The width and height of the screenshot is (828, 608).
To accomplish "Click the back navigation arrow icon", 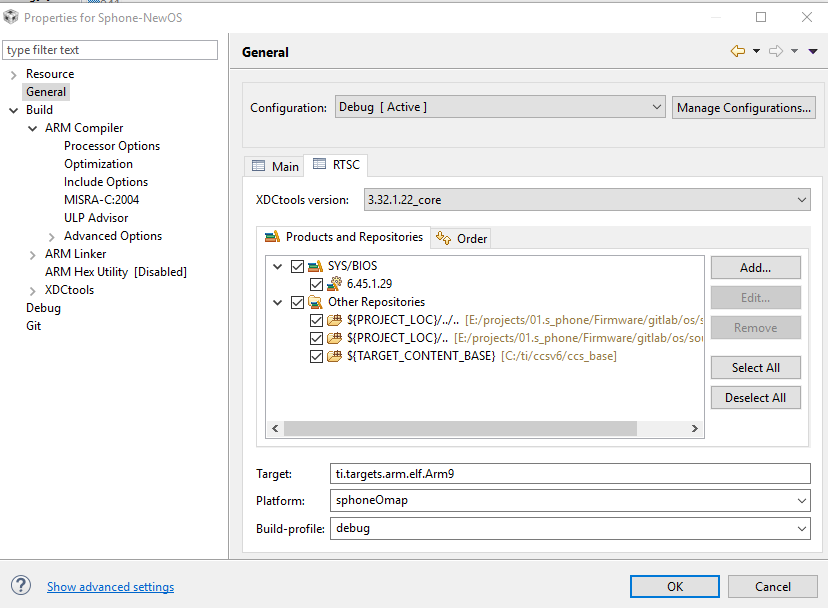I will tap(738, 51).
